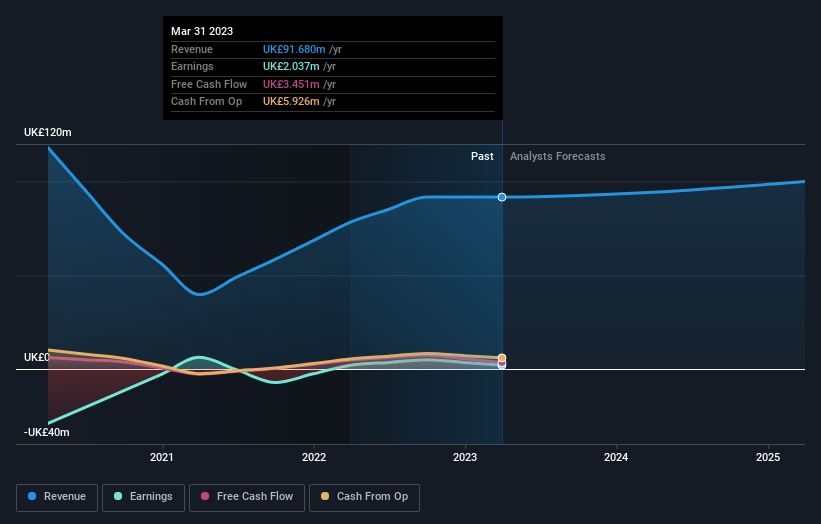
Task: Click the UK£0 y-axis label
Action: click(37, 358)
